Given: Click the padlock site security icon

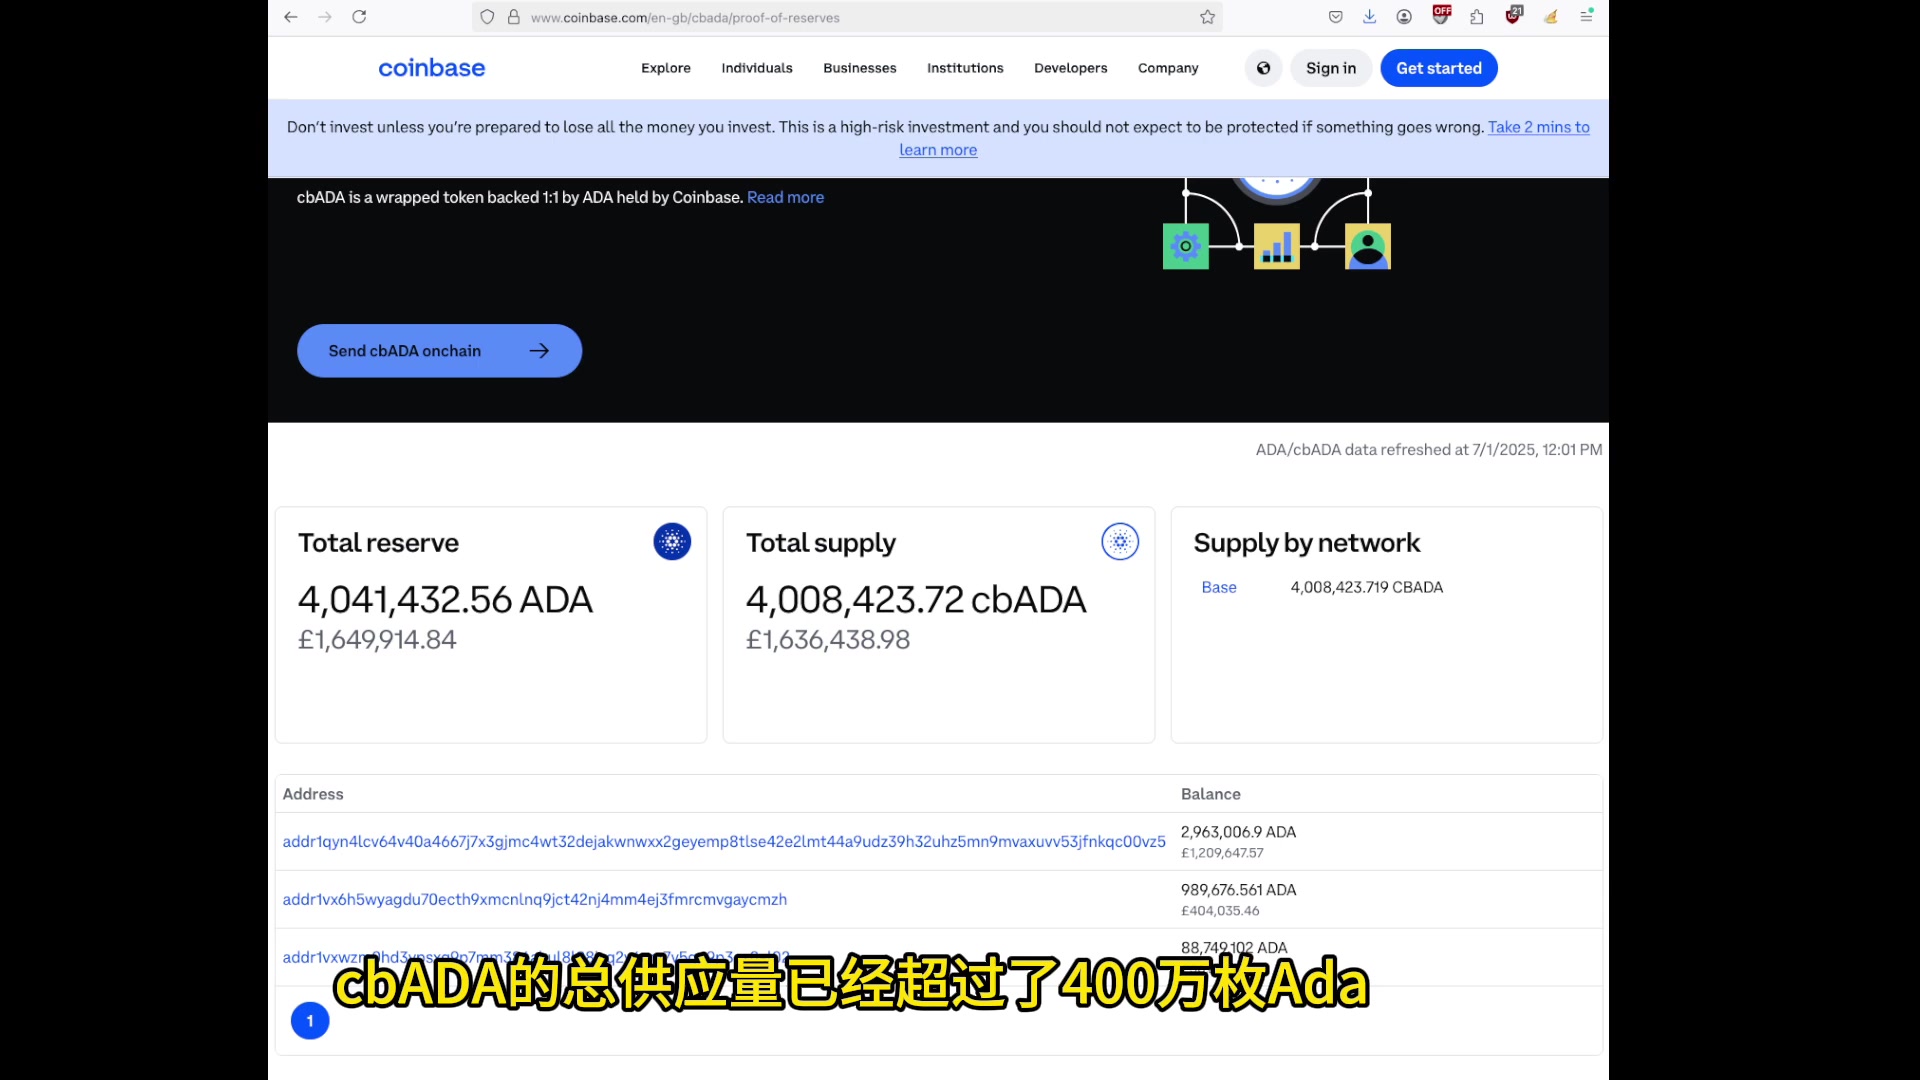Looking at the screenshot, I should (514, 17).
